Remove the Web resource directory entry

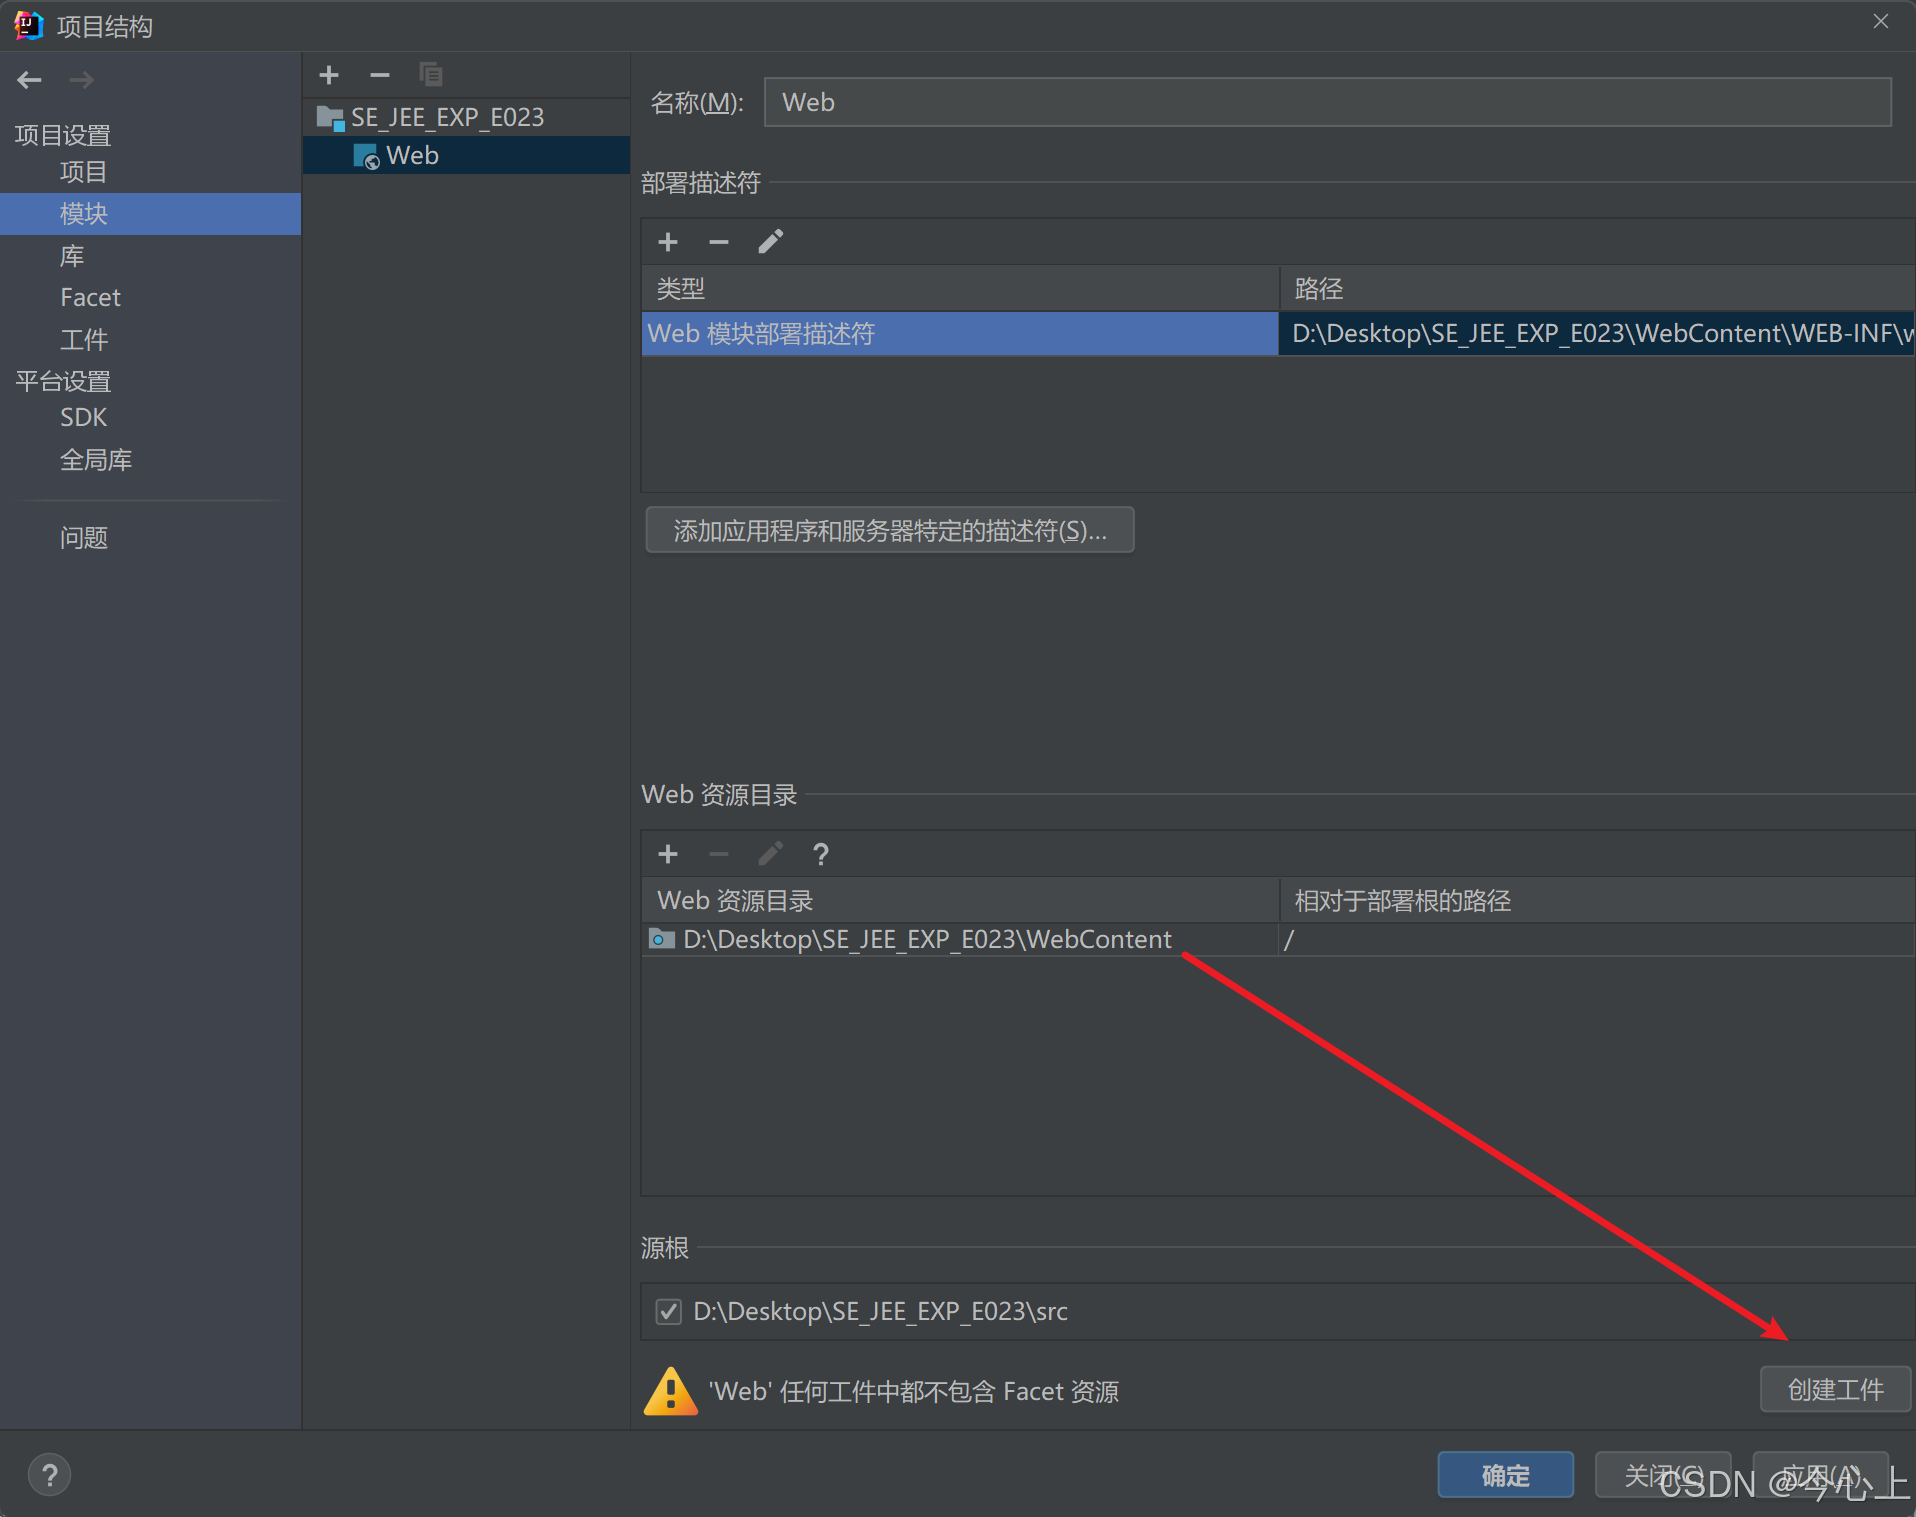719,854
